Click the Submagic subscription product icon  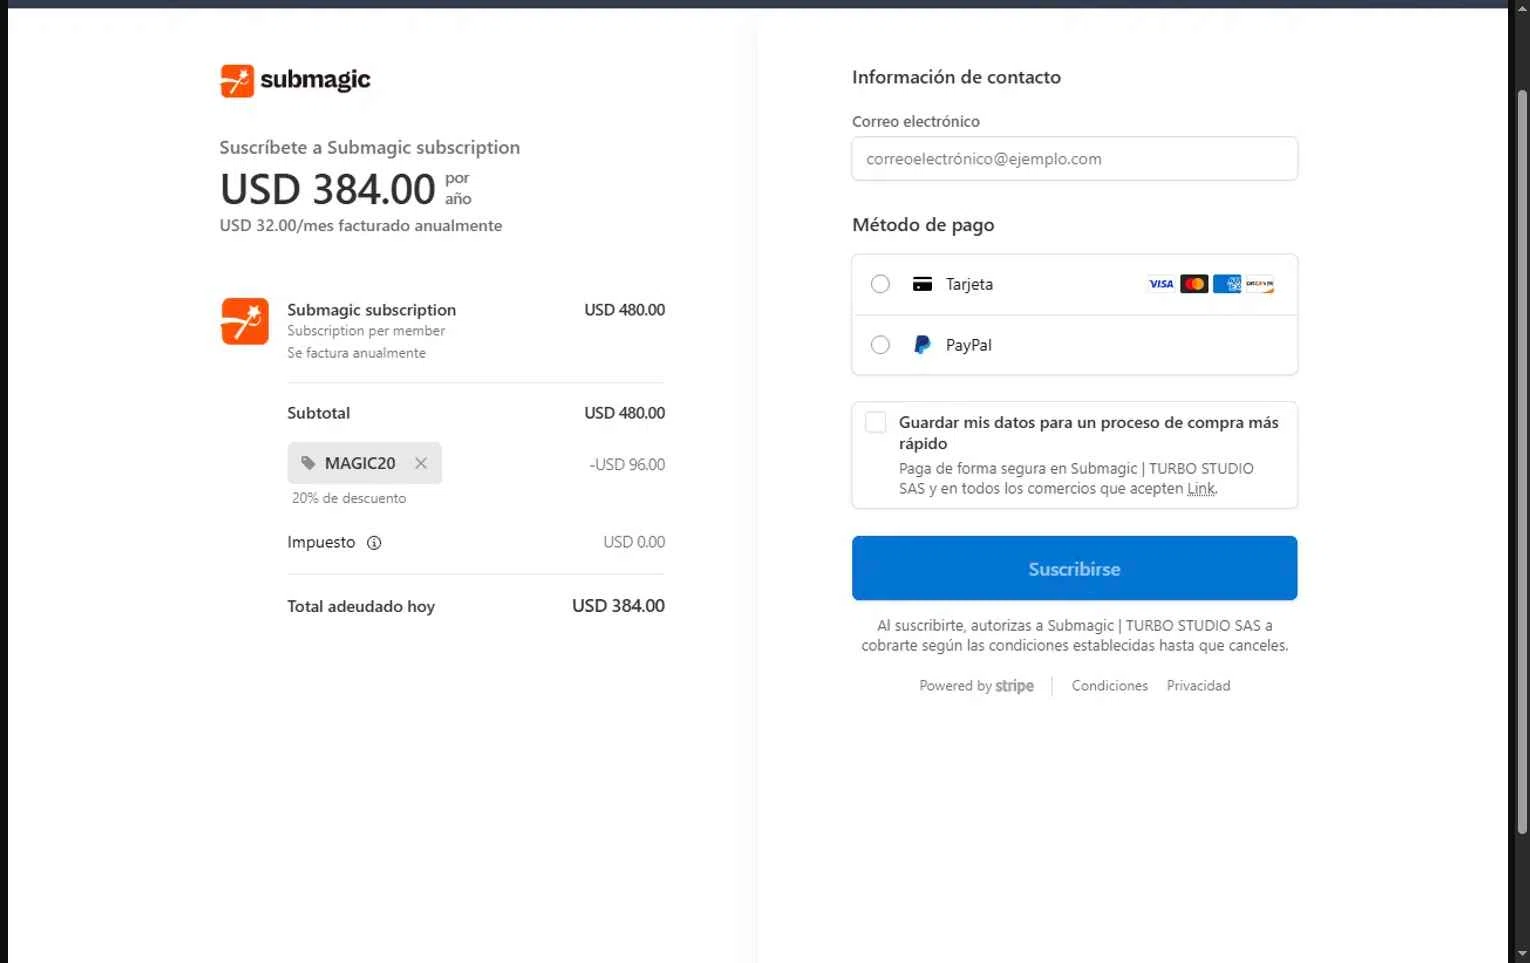click(245, 321)
